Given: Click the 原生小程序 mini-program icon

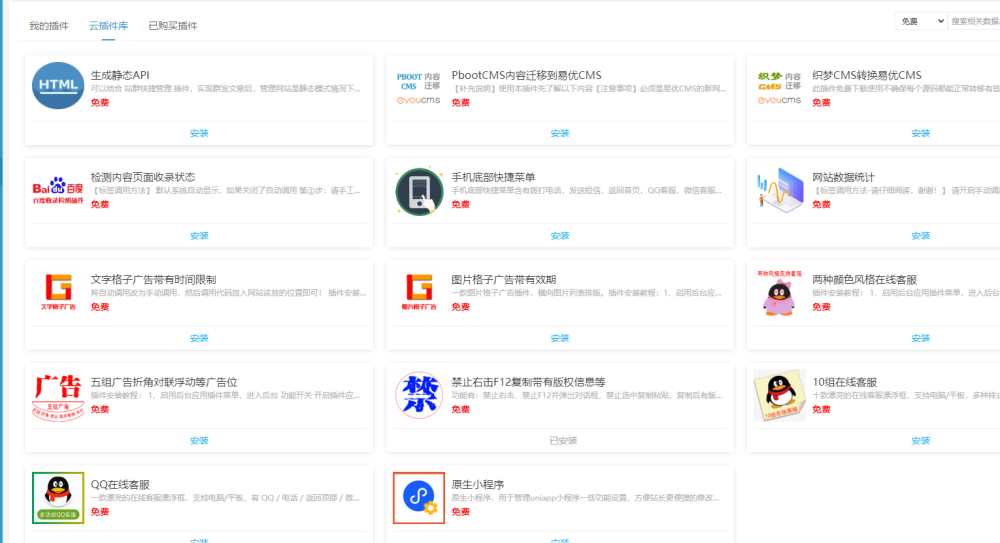Looking at the screenshot, I should click(x=419, y=498).
